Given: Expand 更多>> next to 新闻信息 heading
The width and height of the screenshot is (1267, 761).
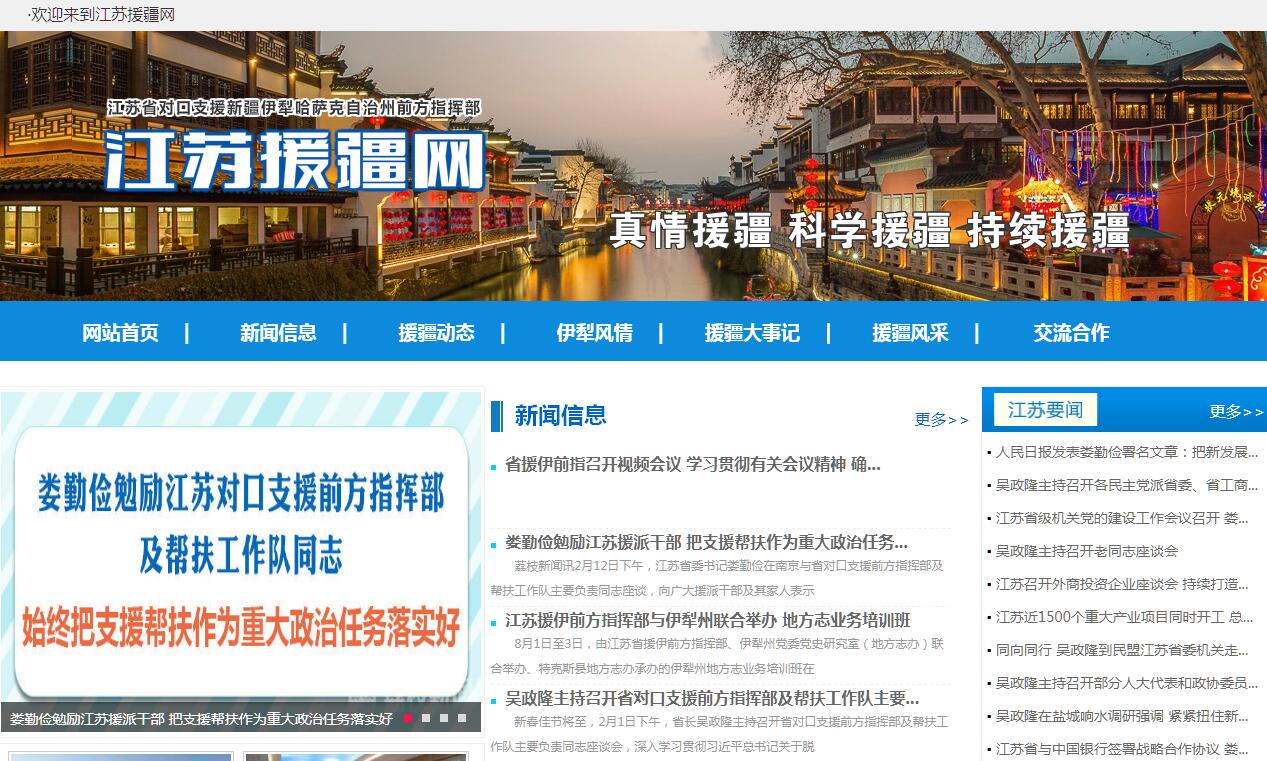Looking at the screenshot, I should 941,420.
